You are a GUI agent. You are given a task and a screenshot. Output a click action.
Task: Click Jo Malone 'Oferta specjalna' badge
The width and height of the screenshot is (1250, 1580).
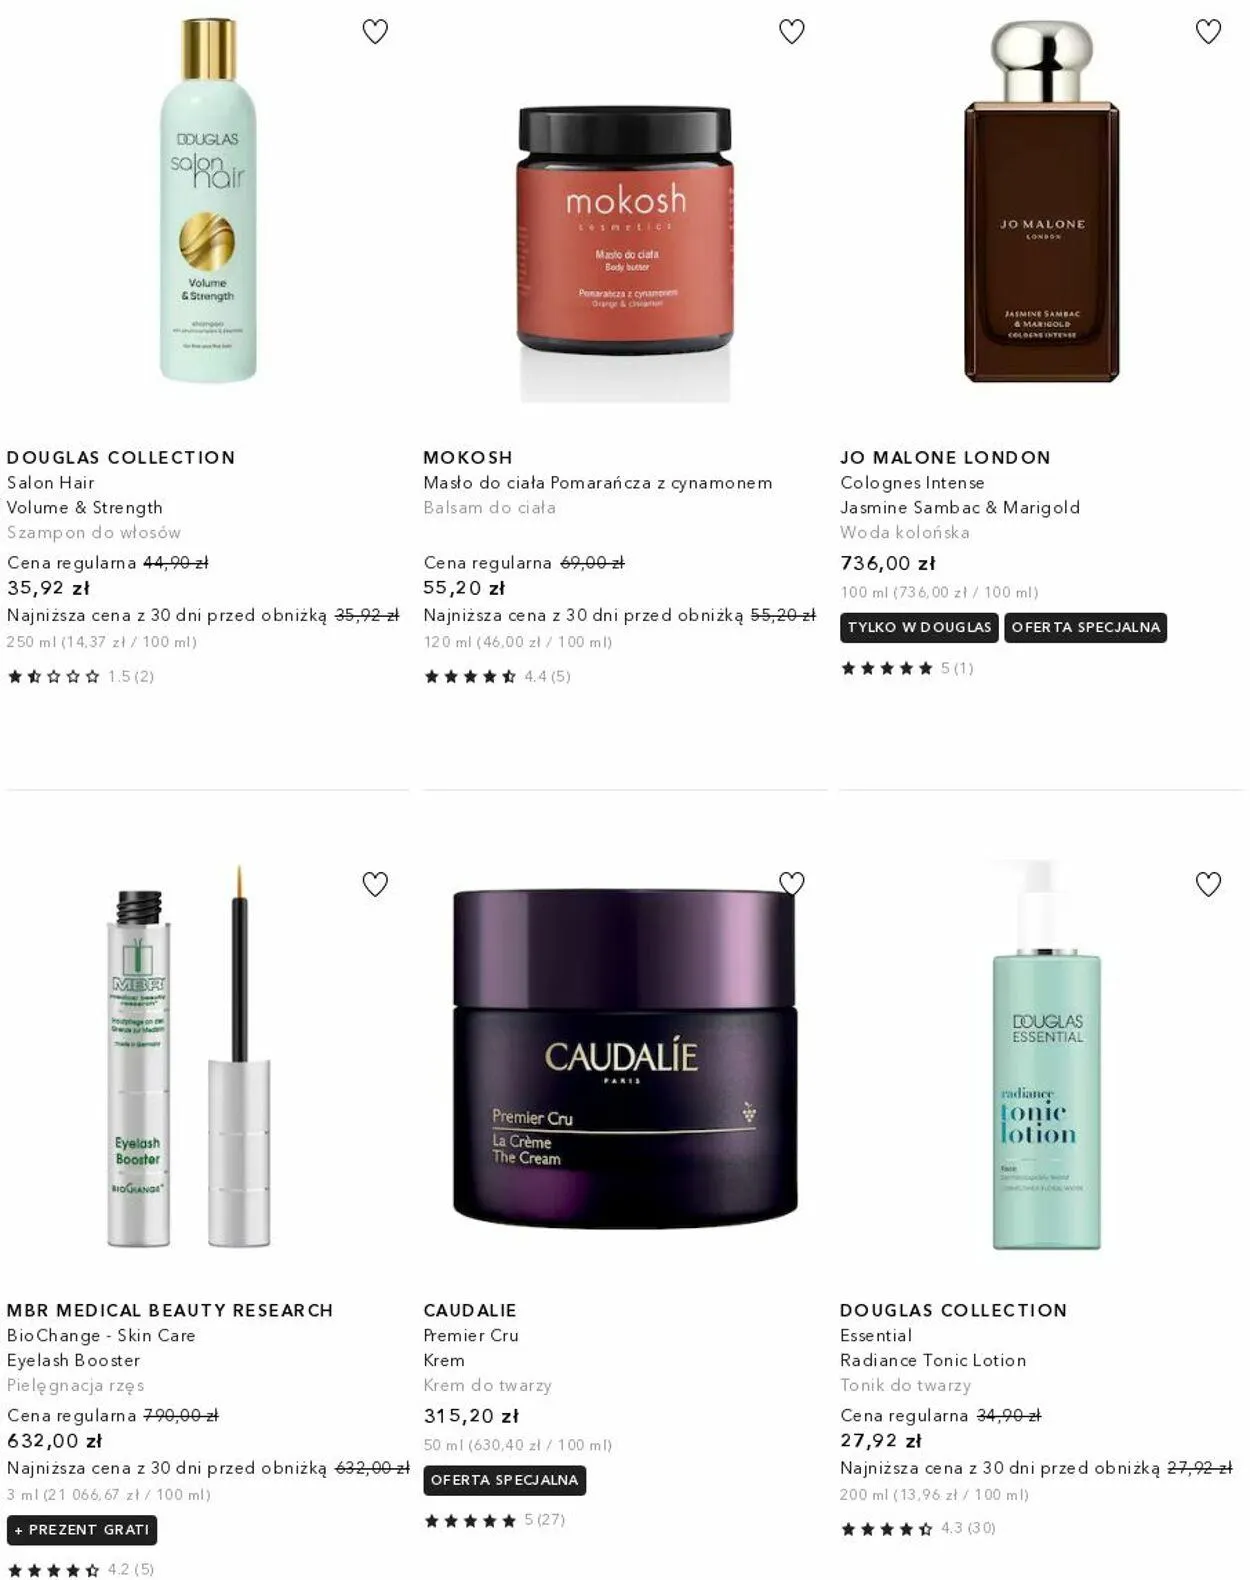[1085, 628]
